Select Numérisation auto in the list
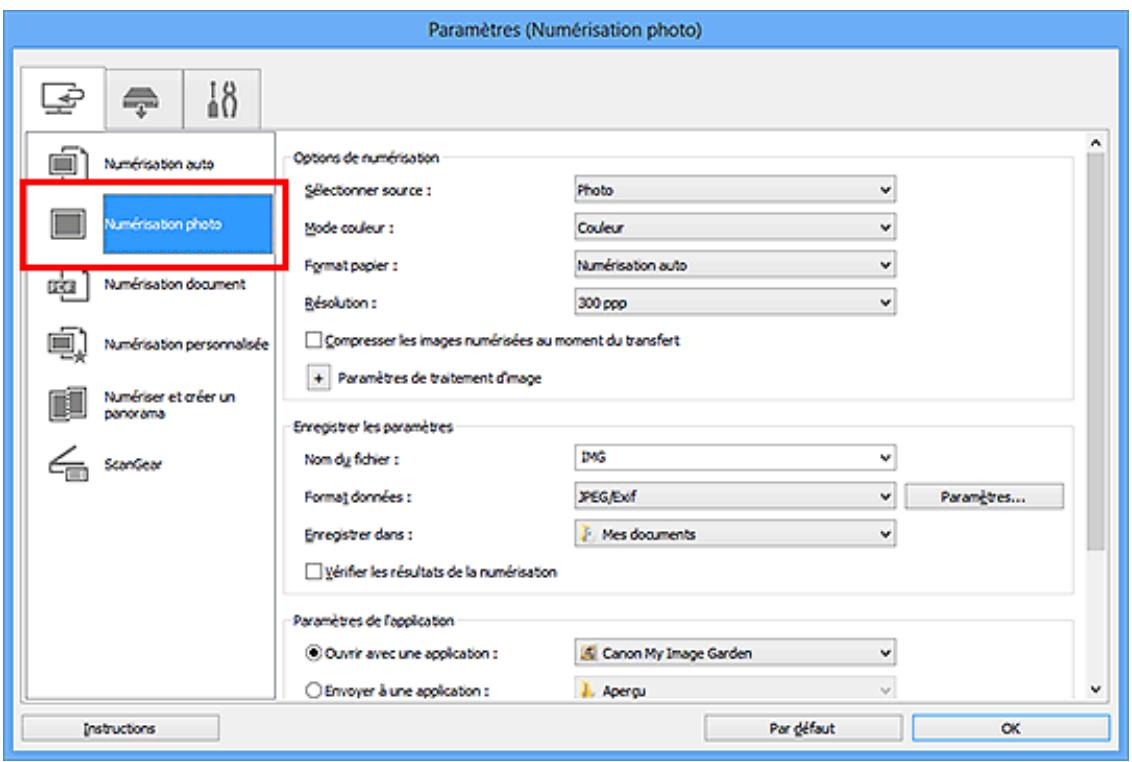The width and height of the screenshot is (1132, 762). click(159, 164)
